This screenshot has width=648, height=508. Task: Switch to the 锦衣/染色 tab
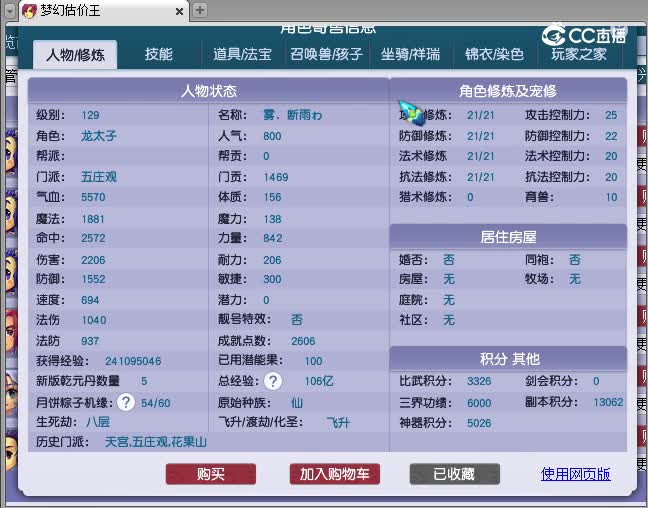494,54
